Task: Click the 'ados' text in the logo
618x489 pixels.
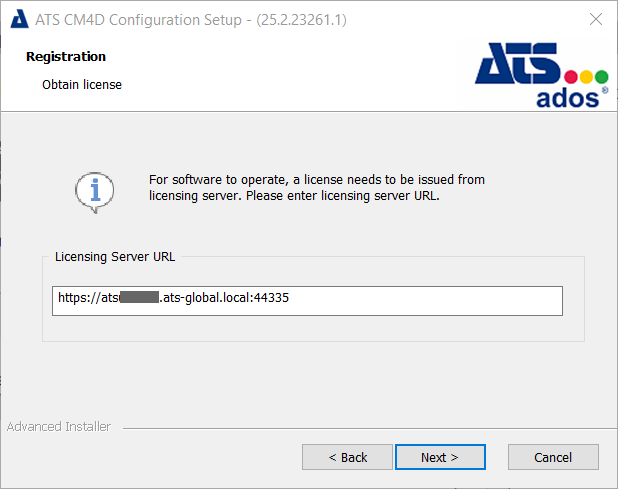Action: [x=567, y=98]
